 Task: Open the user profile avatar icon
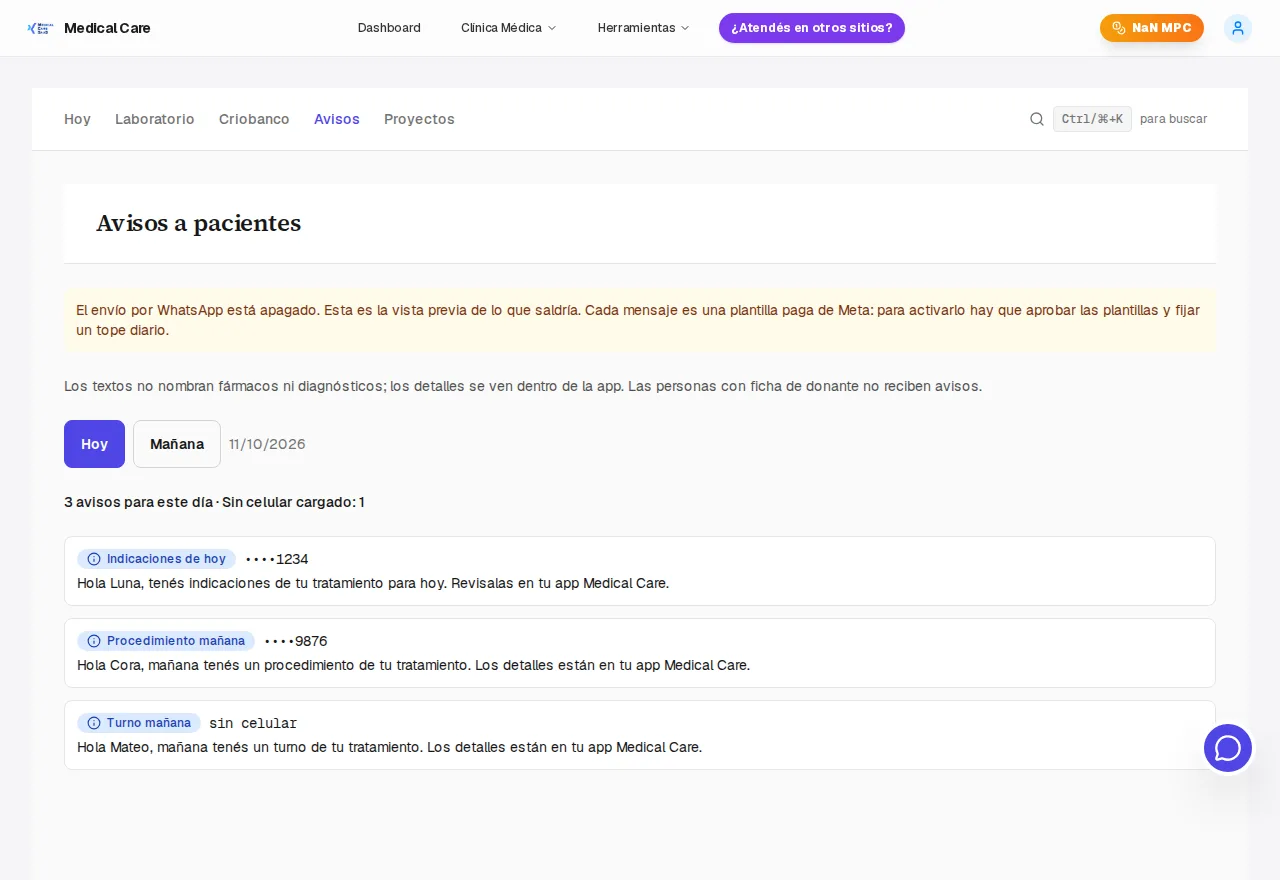[x=1238, y=28]
